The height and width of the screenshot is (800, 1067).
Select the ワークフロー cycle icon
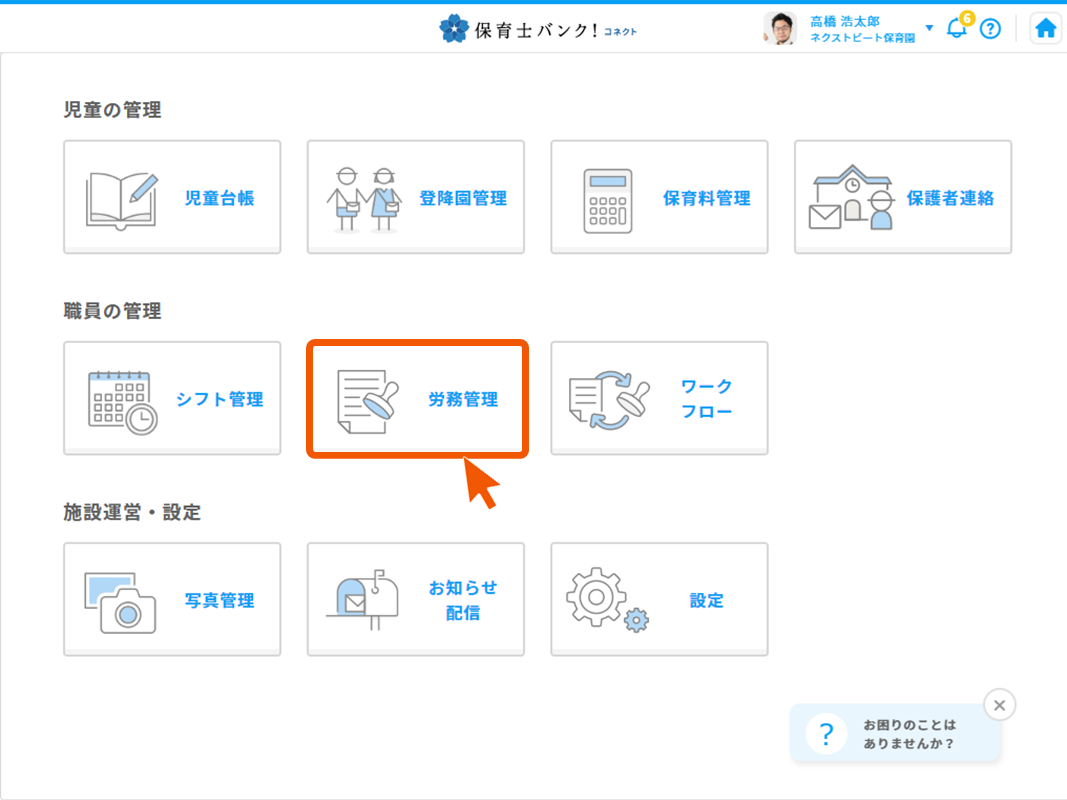(608, 401)
